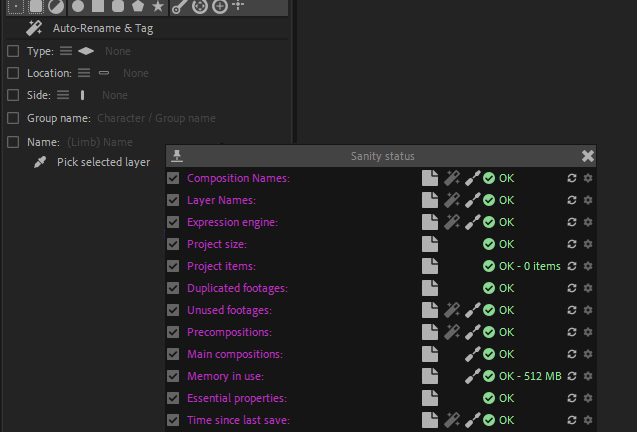The width and height of the screenshot is (637, 432).
Task: Open the Type list menu
Action: [66, 51]
